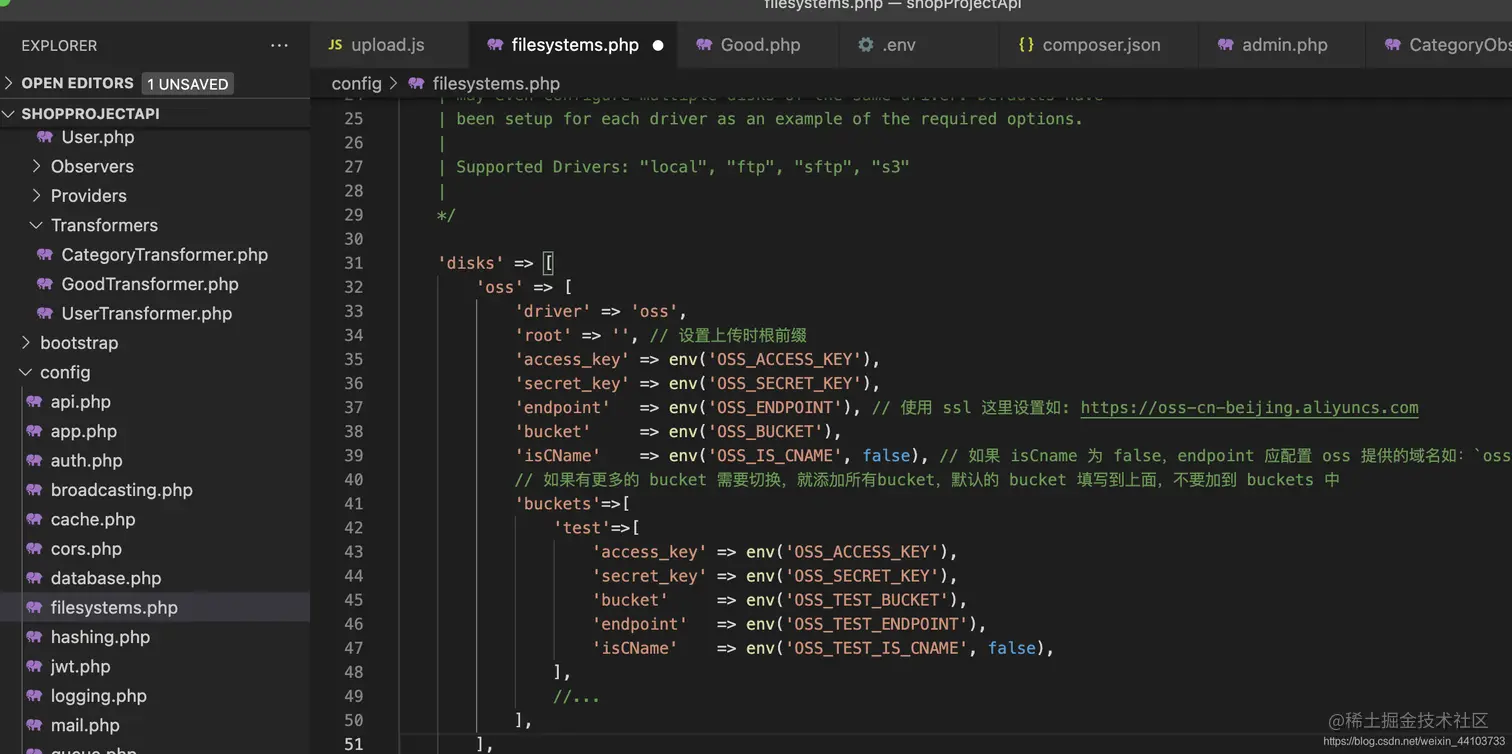Click PHP icon beside hashing.php
1512x754 pixels.
click(34, 637)
